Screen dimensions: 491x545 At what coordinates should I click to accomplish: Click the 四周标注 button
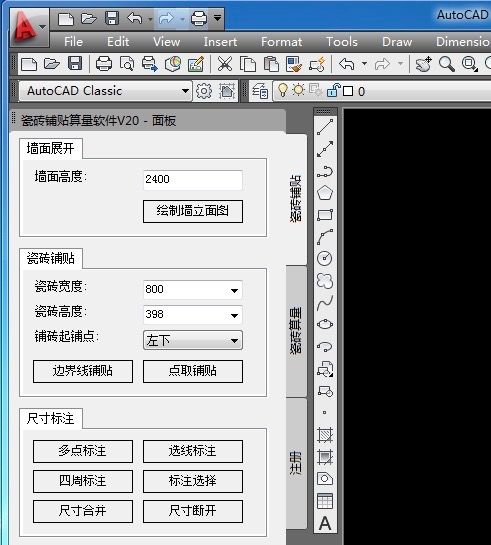click(83, 481)
